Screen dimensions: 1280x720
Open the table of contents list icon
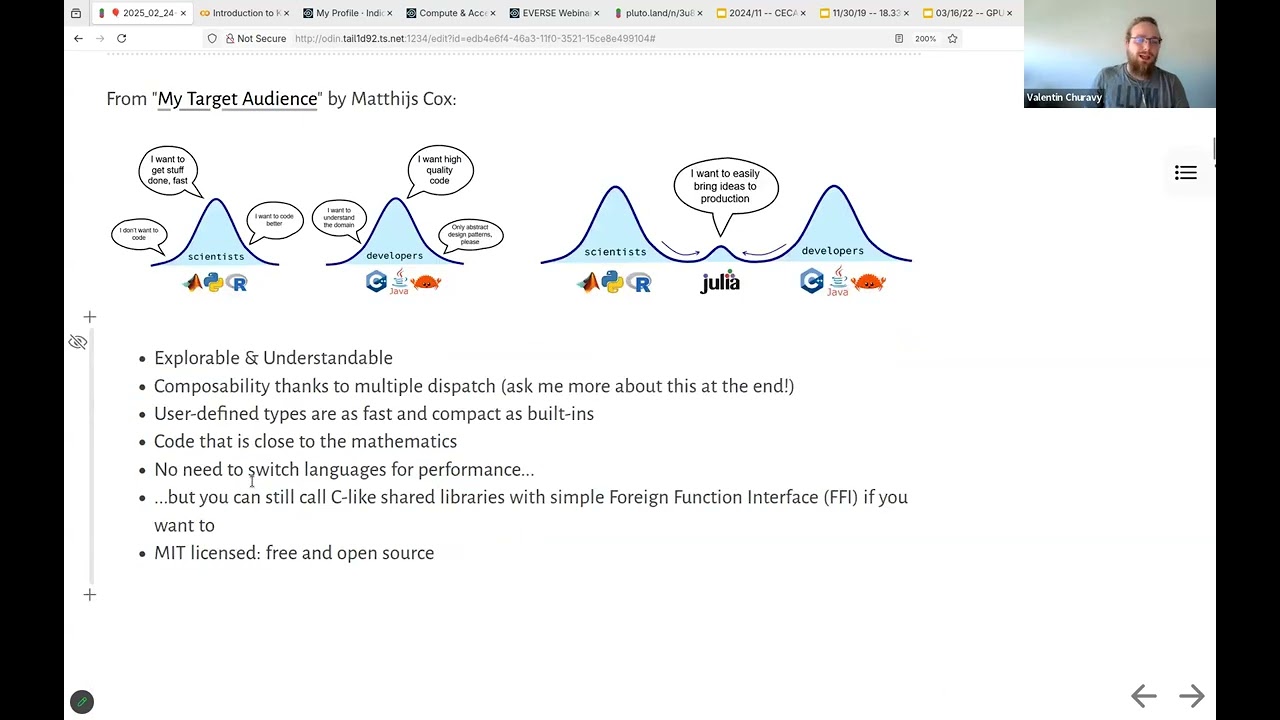coord(1185,173)
